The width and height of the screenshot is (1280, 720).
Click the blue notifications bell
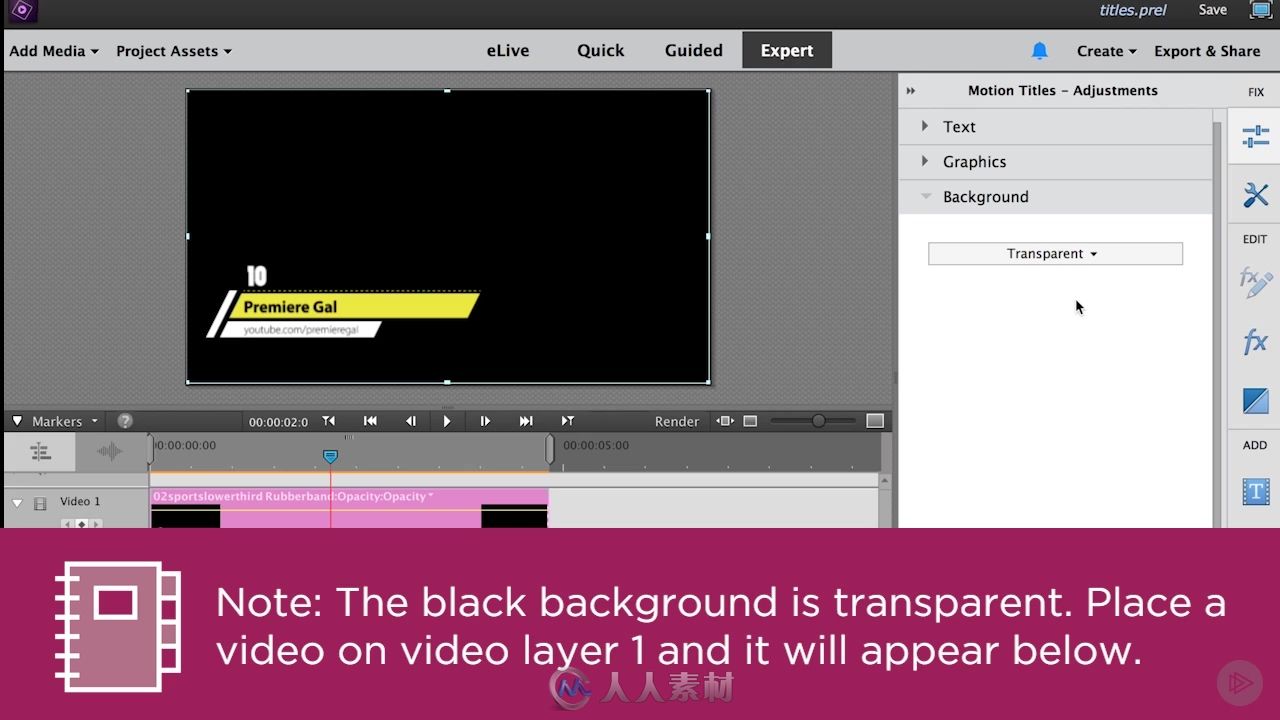point(1040,51)
